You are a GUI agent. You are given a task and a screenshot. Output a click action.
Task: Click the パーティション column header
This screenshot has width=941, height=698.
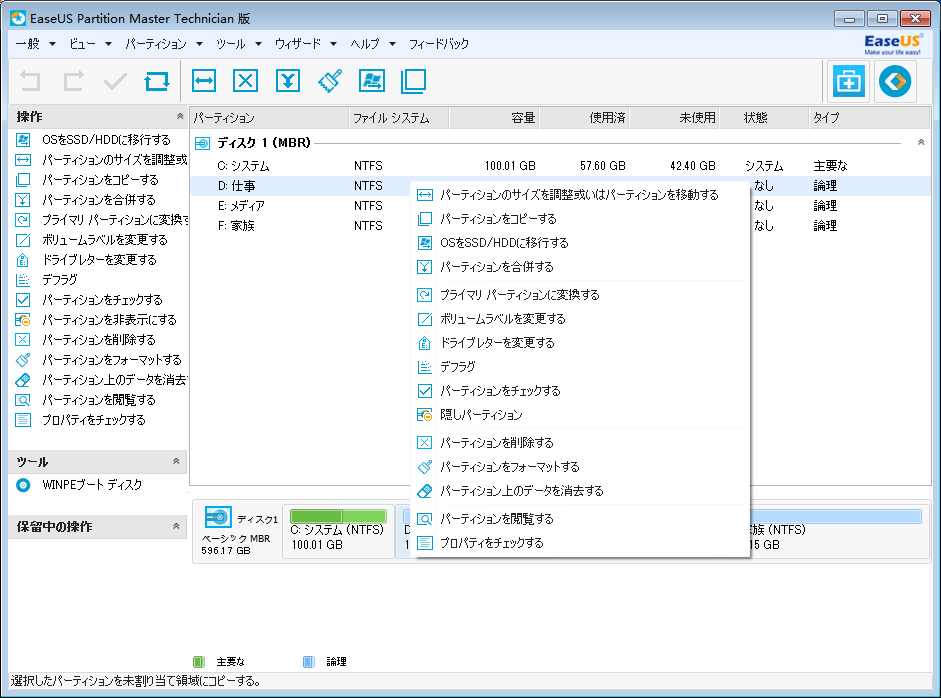click(269, 118)
